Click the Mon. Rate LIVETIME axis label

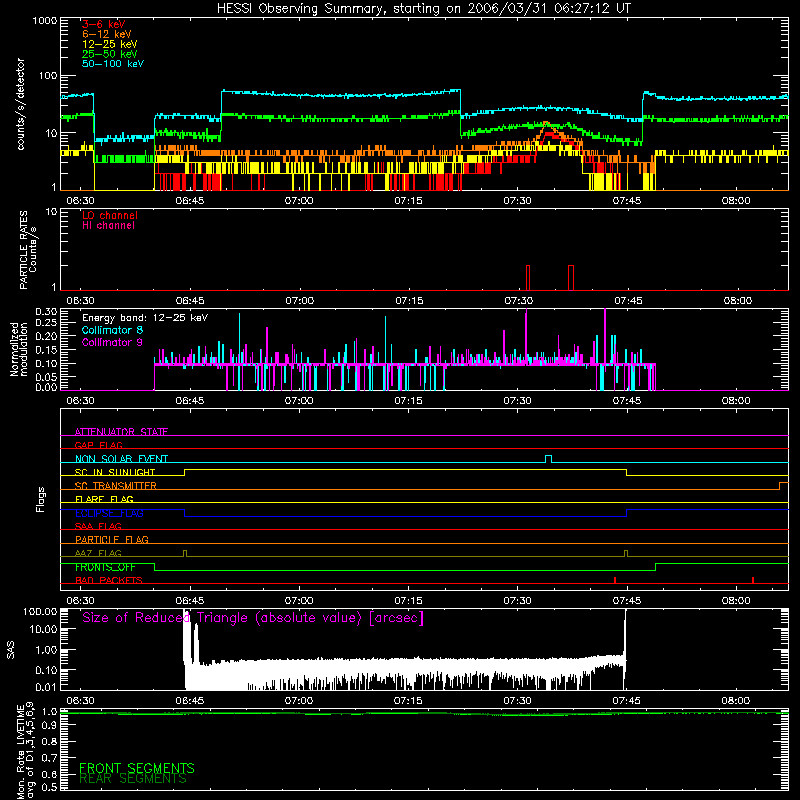[26, 750]
